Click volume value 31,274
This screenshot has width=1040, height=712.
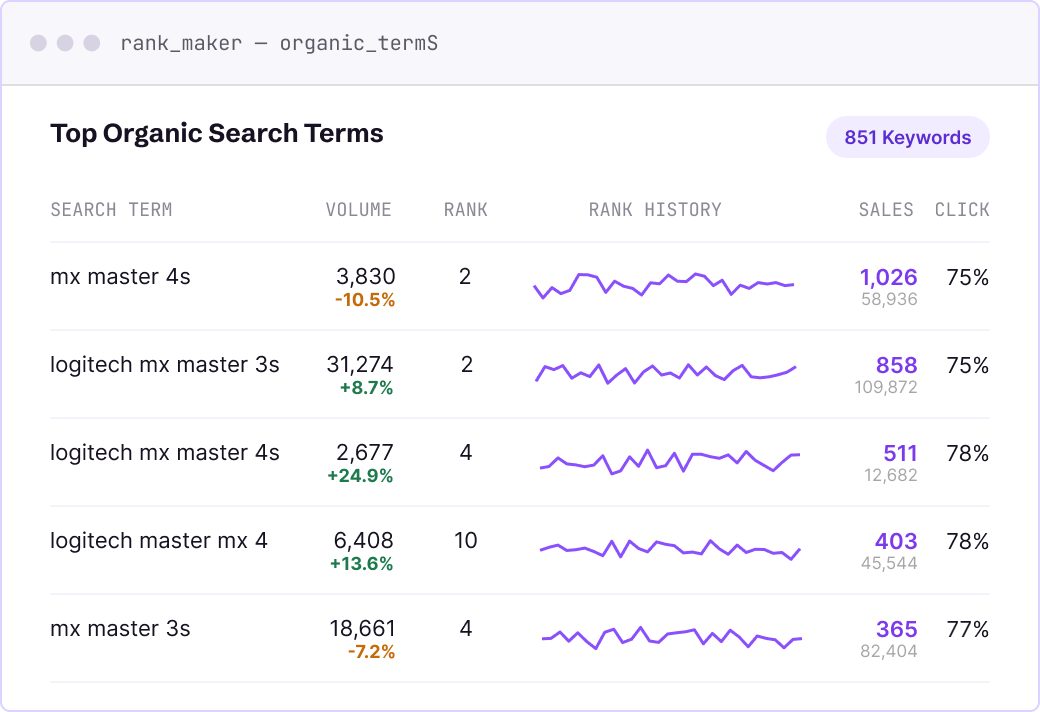[x=359, y=365]
